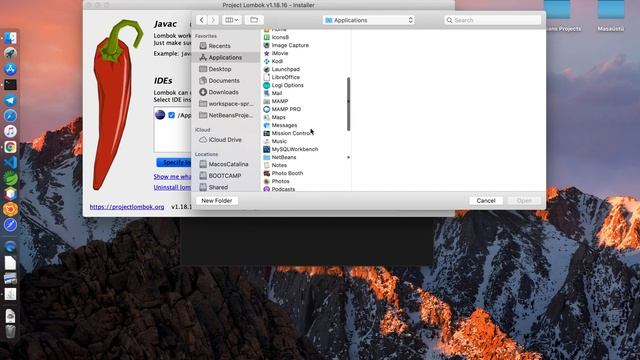Select Messages in the application list
Image resolution: width=640 pixels, height=360 pixels.
pos(305,125)
